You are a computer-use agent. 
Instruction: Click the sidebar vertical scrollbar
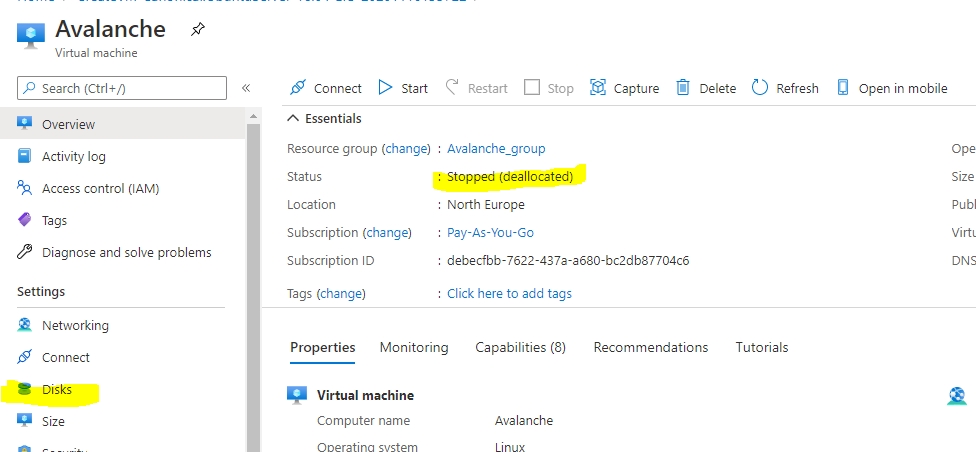click(x=253, y=280)
